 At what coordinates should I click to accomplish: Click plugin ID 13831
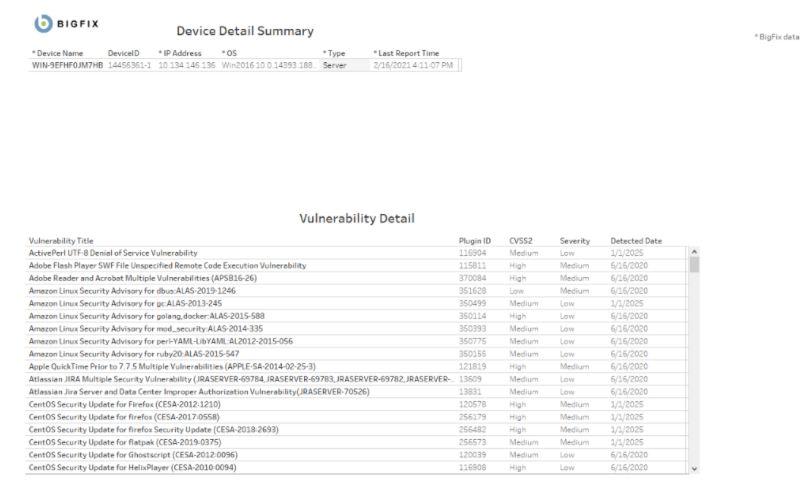click(470, 392)
